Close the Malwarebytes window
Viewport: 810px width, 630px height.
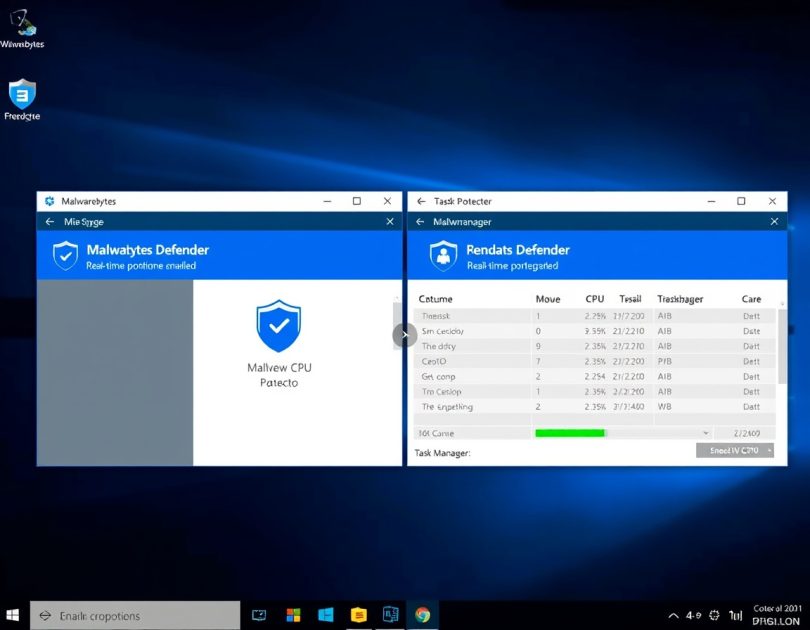point(387,201)
